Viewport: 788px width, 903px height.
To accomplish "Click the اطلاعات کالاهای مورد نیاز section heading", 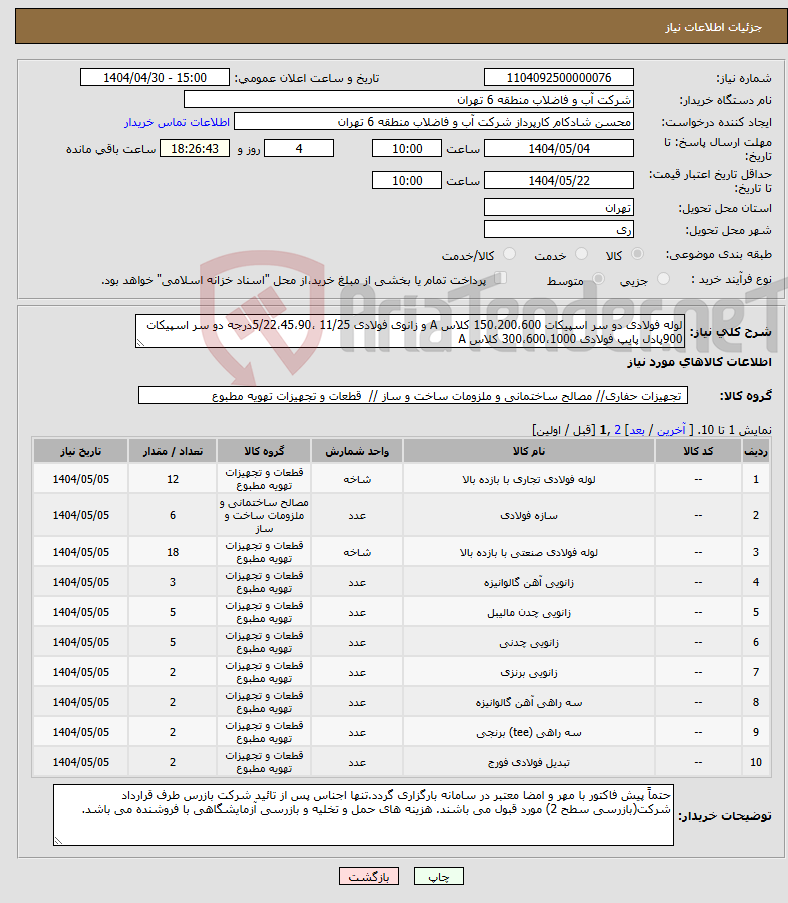I will point(699,362).
